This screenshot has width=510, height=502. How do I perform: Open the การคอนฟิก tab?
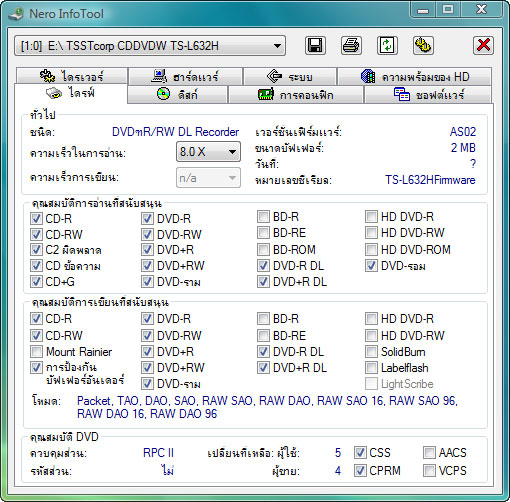tap(296, 95)
